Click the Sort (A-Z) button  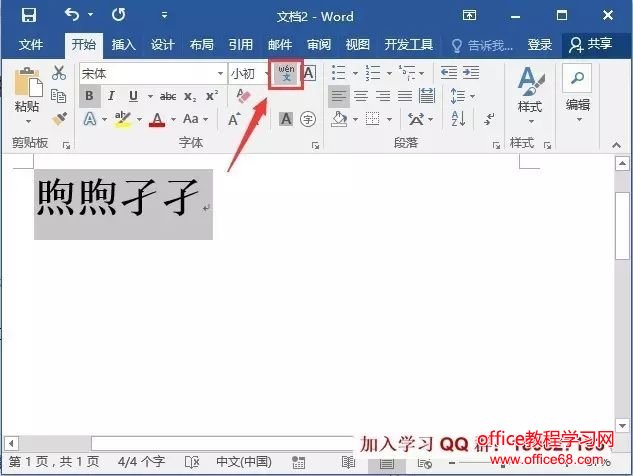(x=459, y=119)
